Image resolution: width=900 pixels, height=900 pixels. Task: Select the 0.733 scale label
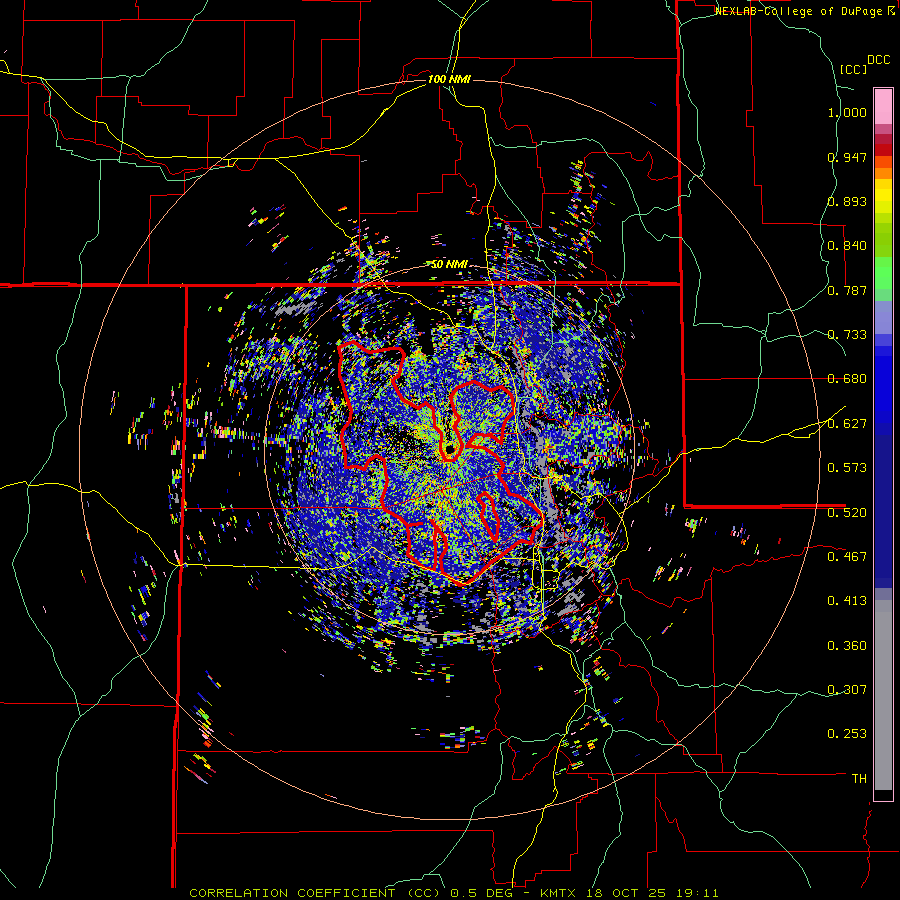coord(847,335)
